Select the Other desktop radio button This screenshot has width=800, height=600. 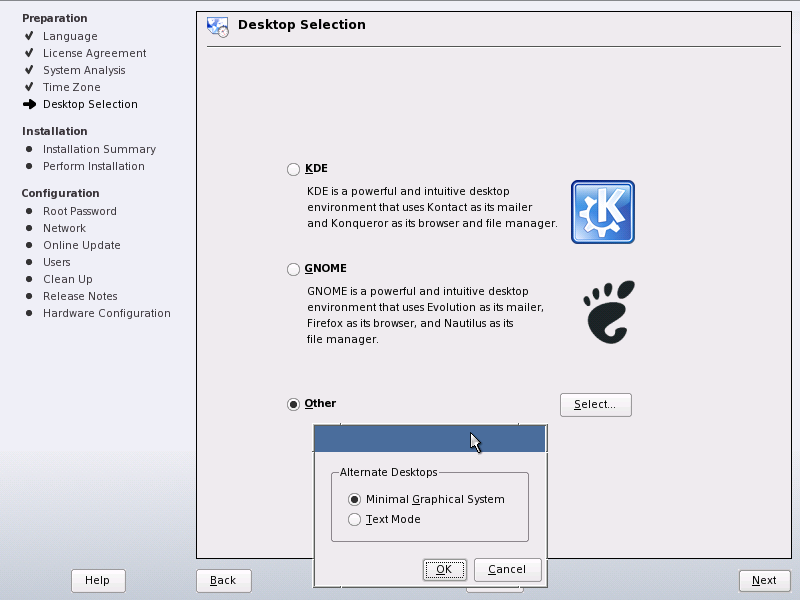pyautogui.click(x=293, y=404)
